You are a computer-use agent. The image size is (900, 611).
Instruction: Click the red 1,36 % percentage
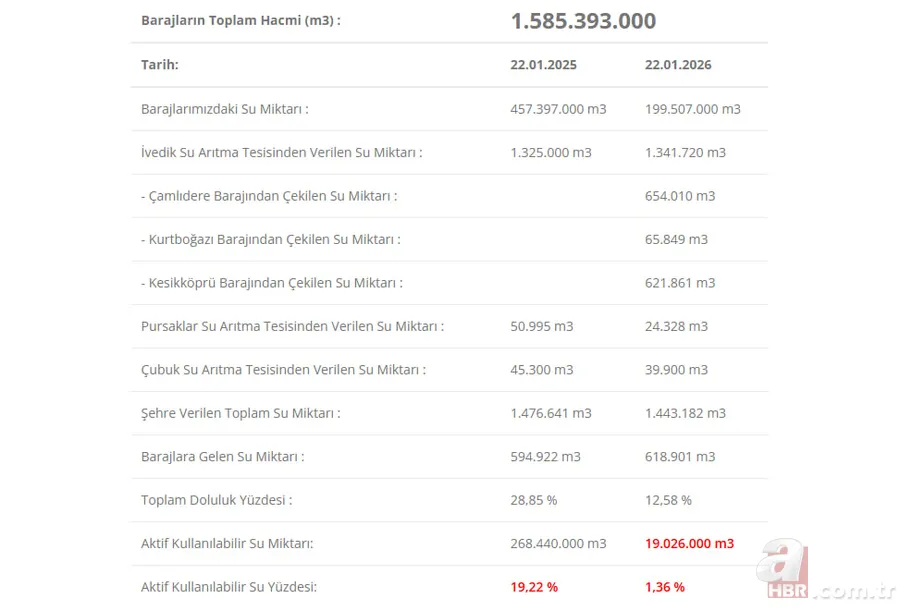click(x=665, y=587)
